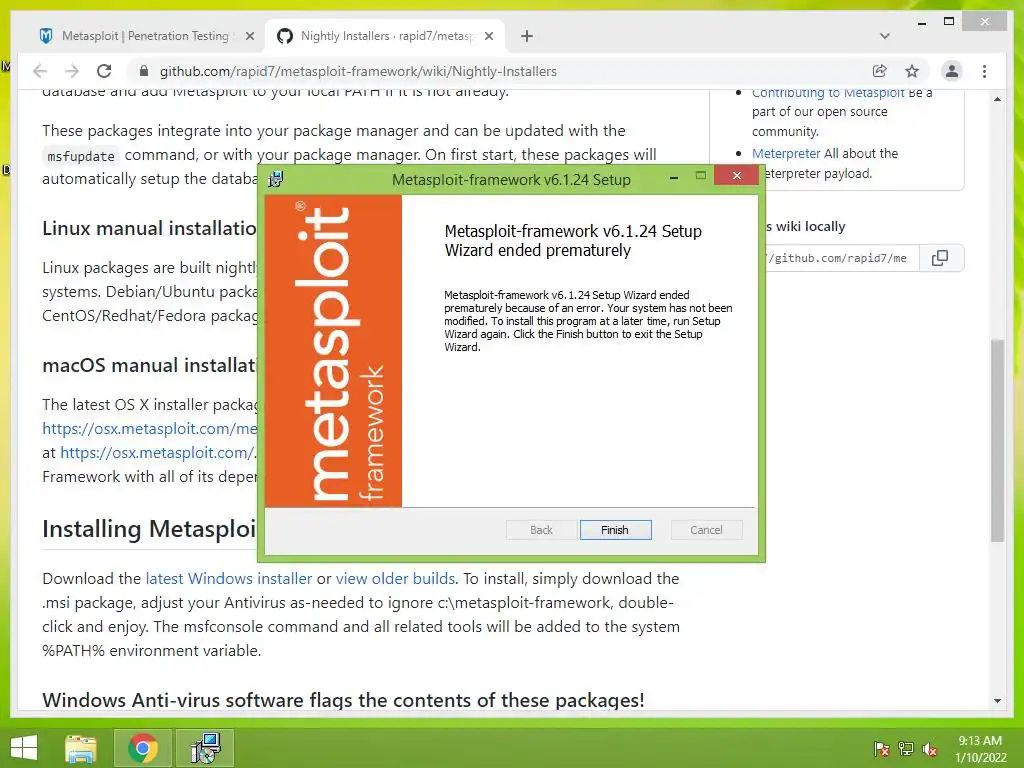Click the disabled Back button in Setup

click(541, 530)
